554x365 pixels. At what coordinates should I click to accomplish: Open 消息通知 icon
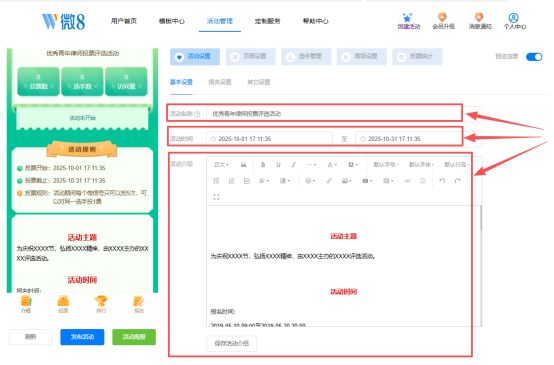(479, 17)
